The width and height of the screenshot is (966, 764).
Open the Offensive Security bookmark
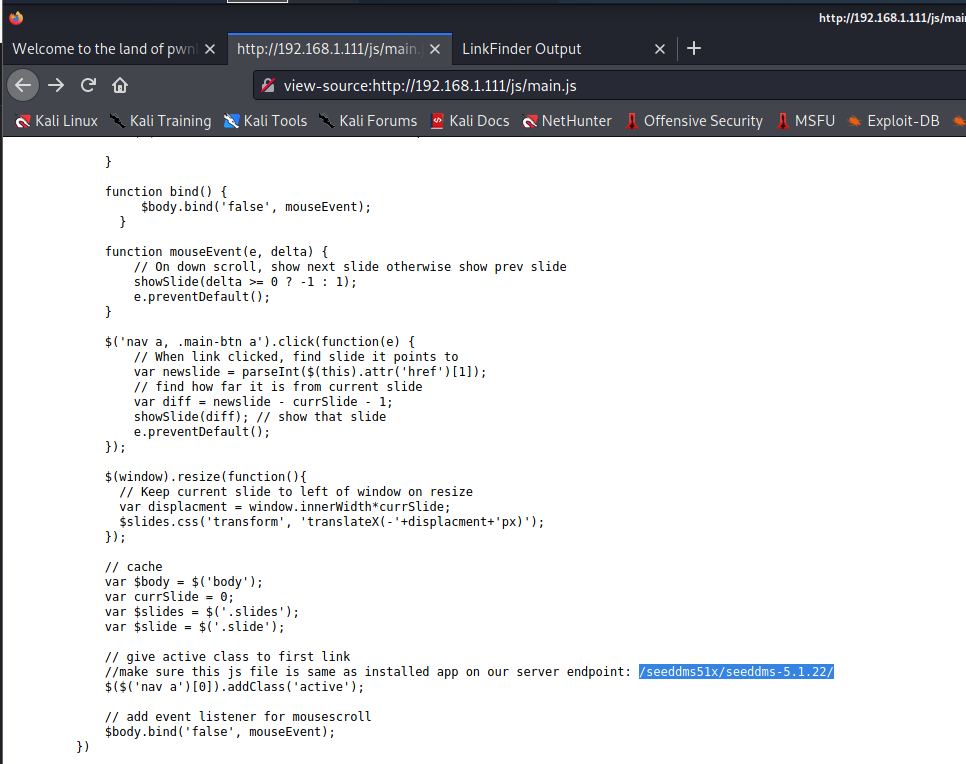693,121
